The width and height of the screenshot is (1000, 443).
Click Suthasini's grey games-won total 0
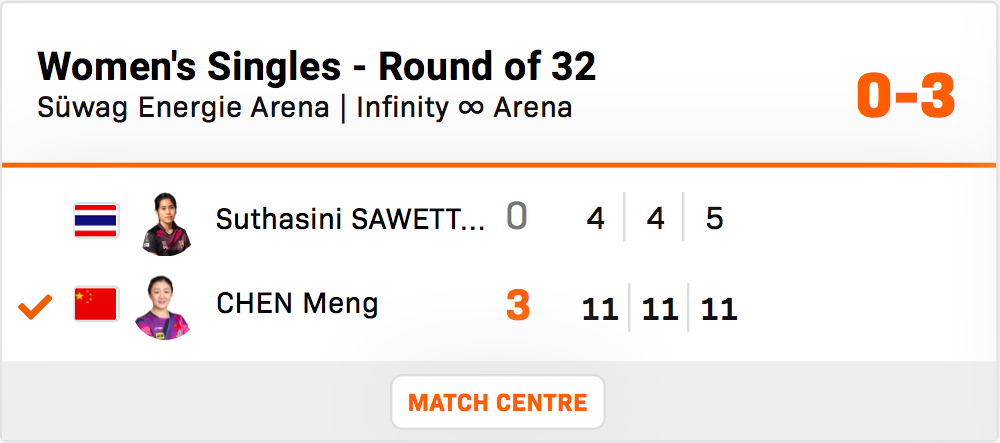(x=516, y=217)
